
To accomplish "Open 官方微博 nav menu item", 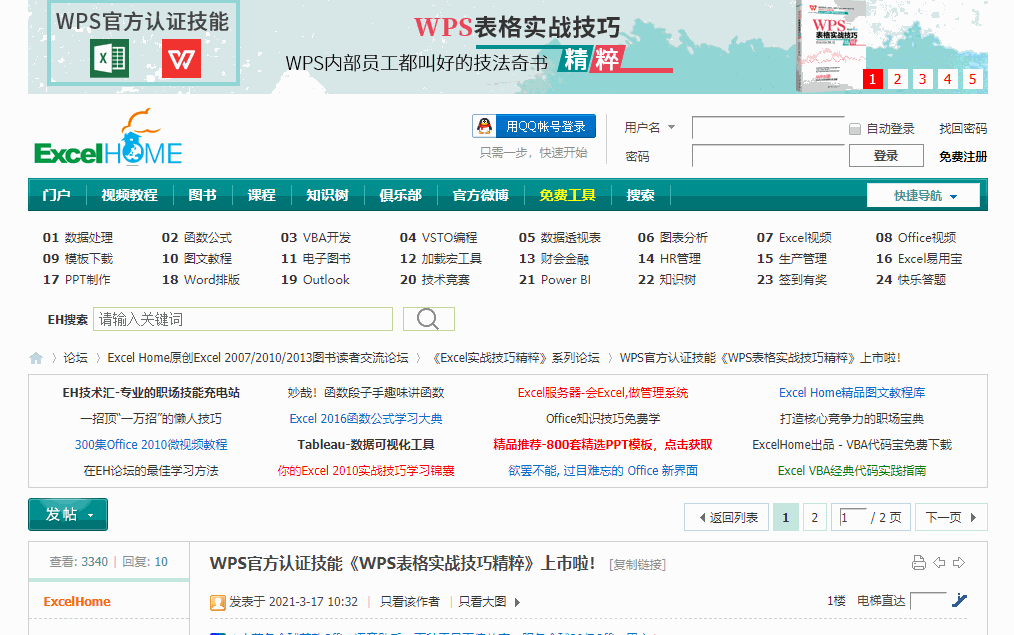I will 480,195.
